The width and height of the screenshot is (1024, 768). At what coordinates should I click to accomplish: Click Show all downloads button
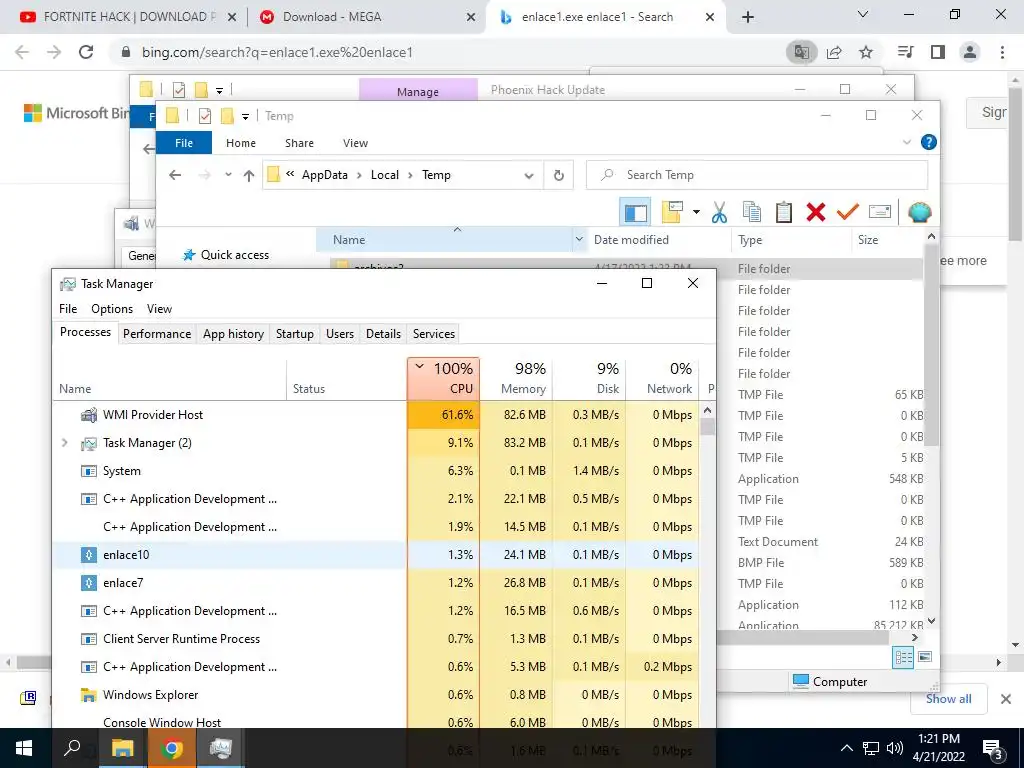tap(948, 699)
